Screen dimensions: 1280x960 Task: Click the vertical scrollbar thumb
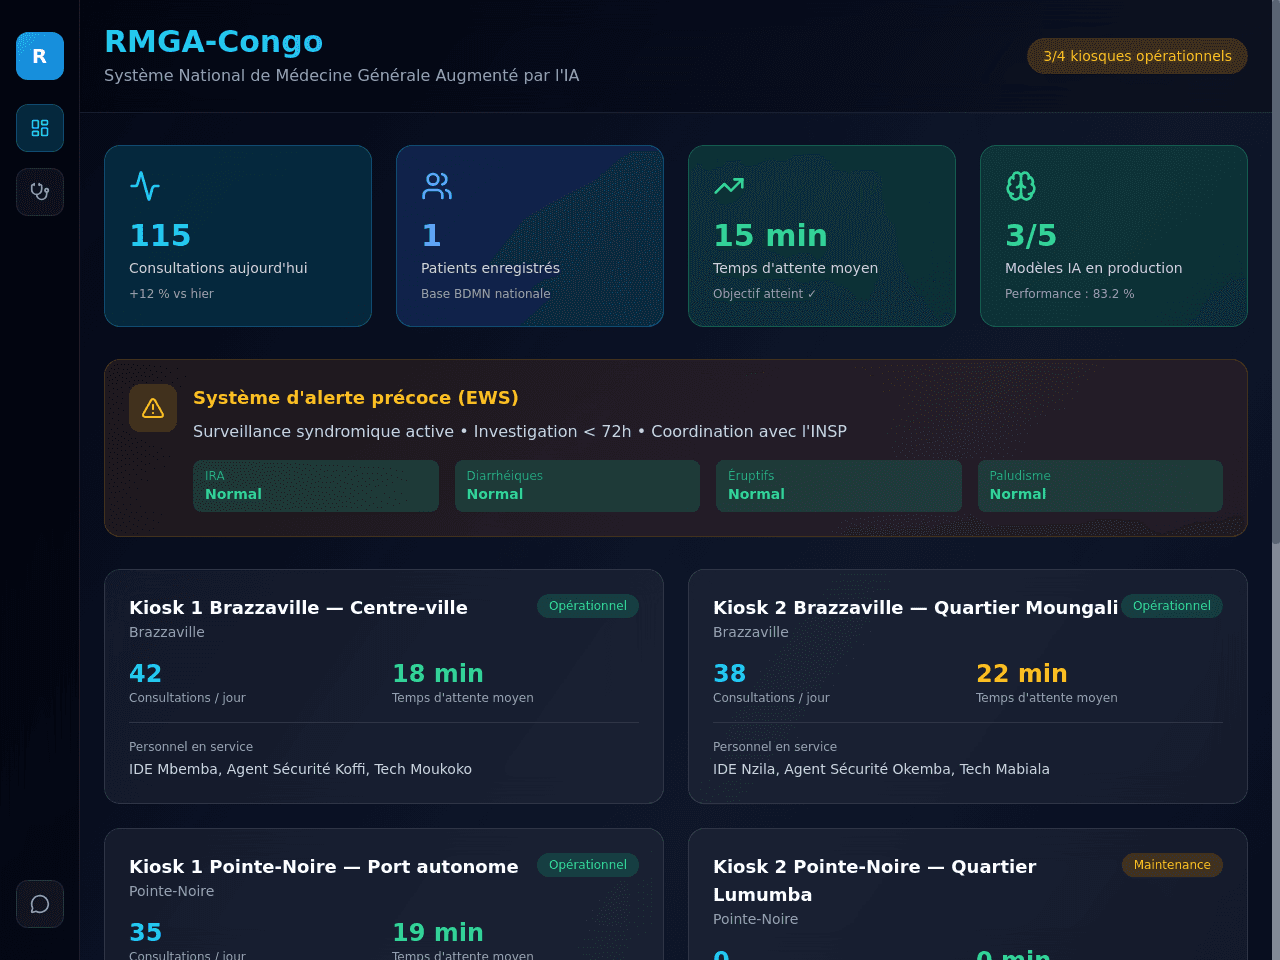1276,272
